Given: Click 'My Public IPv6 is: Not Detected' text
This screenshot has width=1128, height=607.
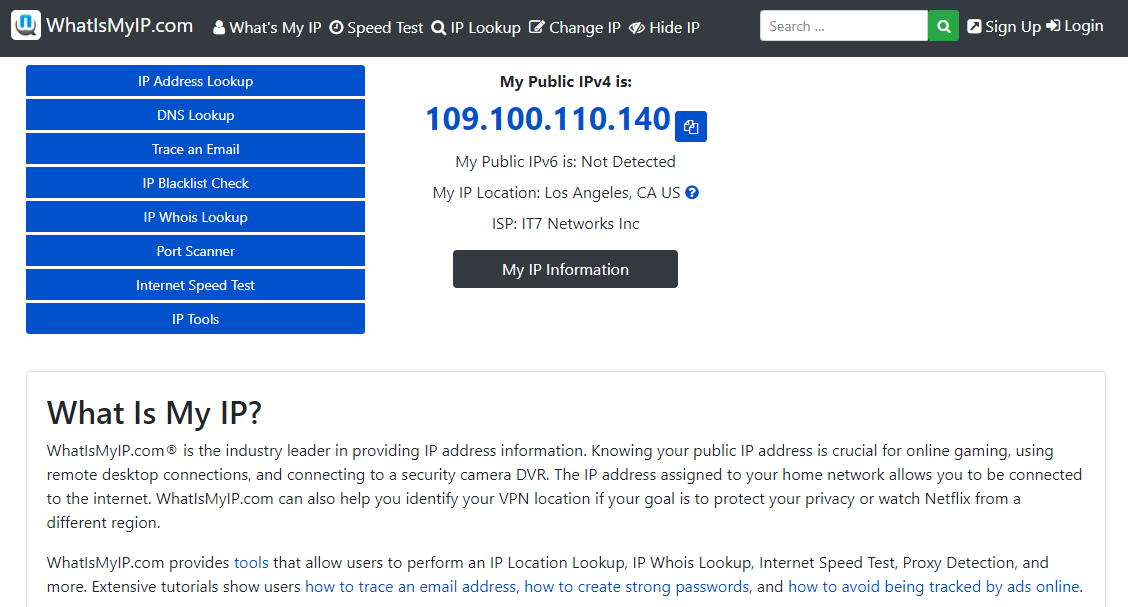Looking at the screenshot, I should point(565,162).
